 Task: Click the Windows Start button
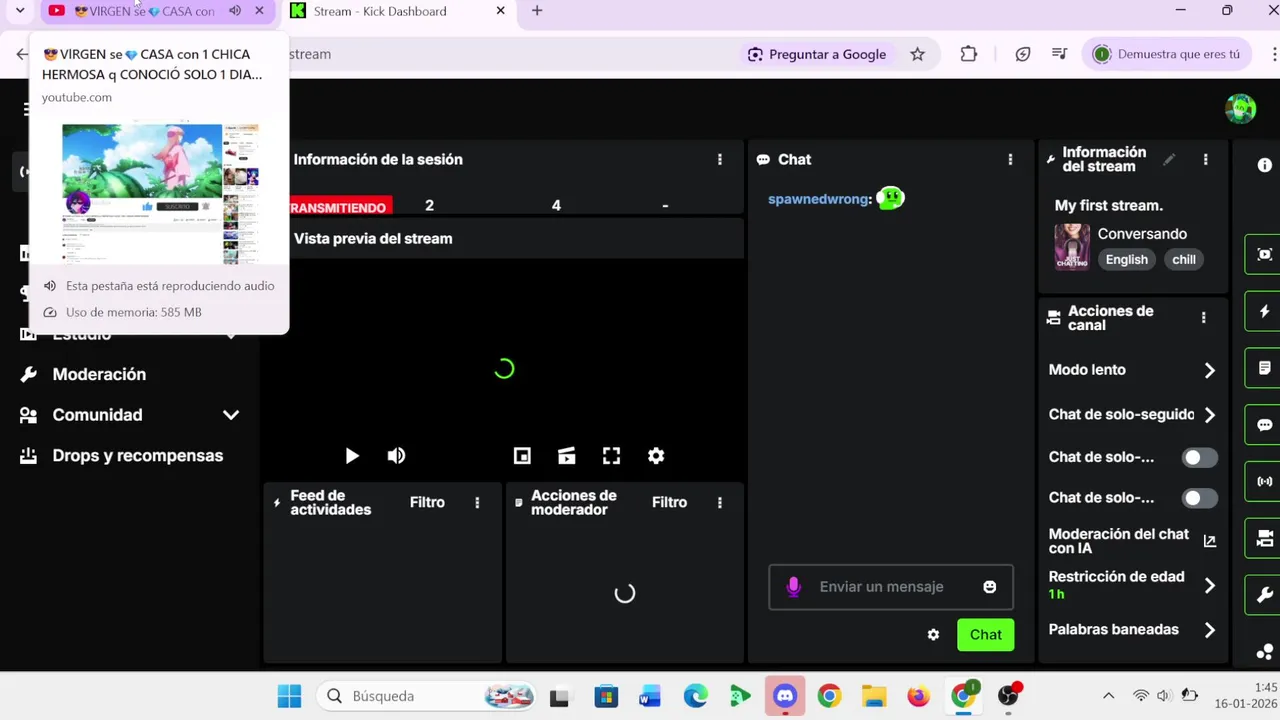pos(289,696)
